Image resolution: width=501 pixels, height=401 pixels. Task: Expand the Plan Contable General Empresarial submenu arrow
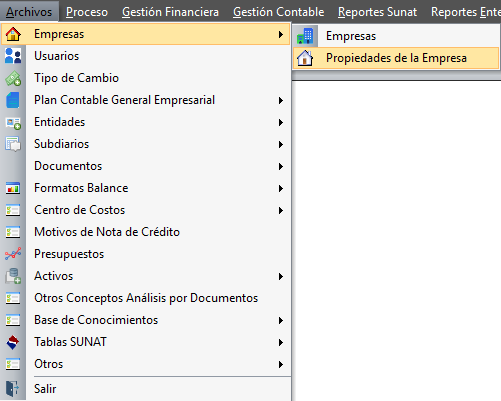[281, 100]
